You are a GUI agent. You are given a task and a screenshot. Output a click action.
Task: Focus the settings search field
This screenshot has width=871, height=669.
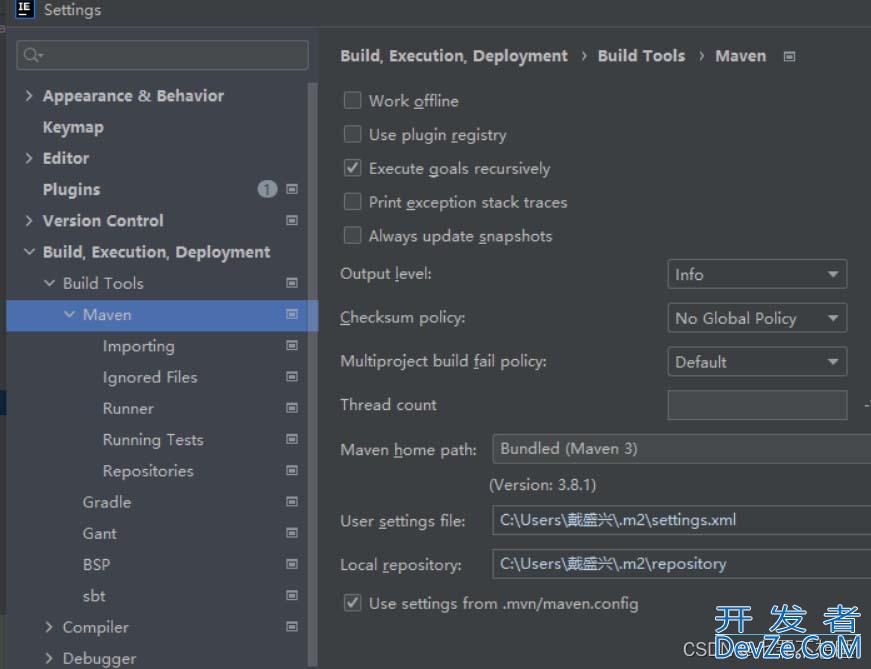tap(162, 55)
